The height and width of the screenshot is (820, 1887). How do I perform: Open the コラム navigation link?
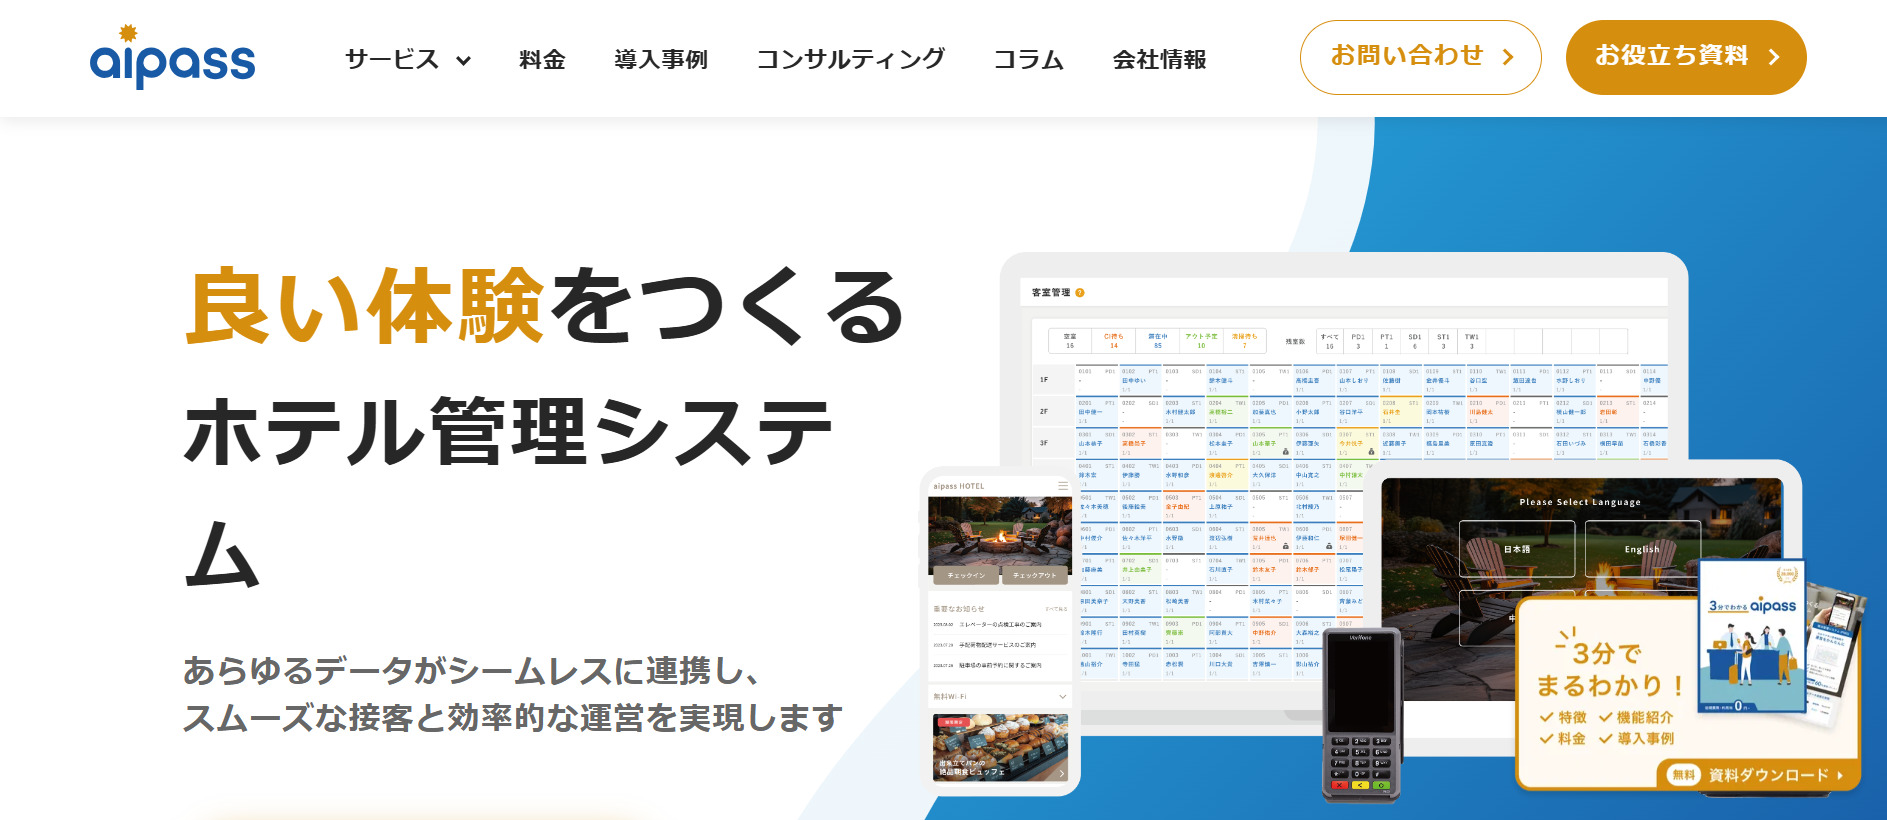pyautogui.click(x=1028, y=60)
